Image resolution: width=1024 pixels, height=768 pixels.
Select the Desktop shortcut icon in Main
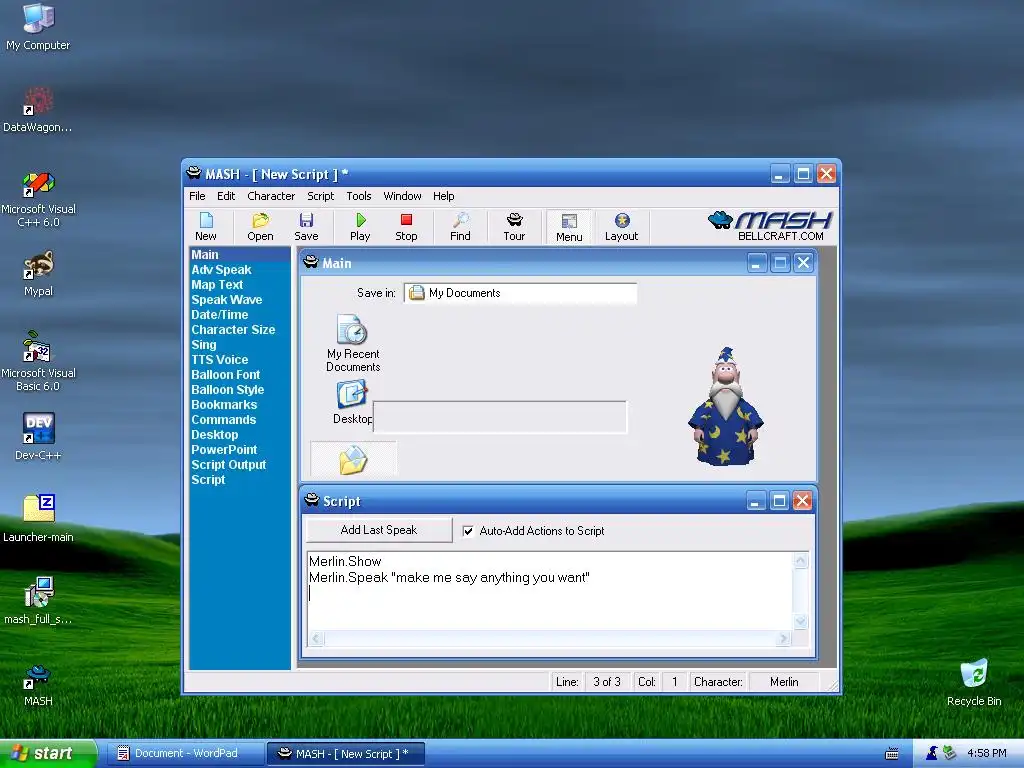coord(352,402)
